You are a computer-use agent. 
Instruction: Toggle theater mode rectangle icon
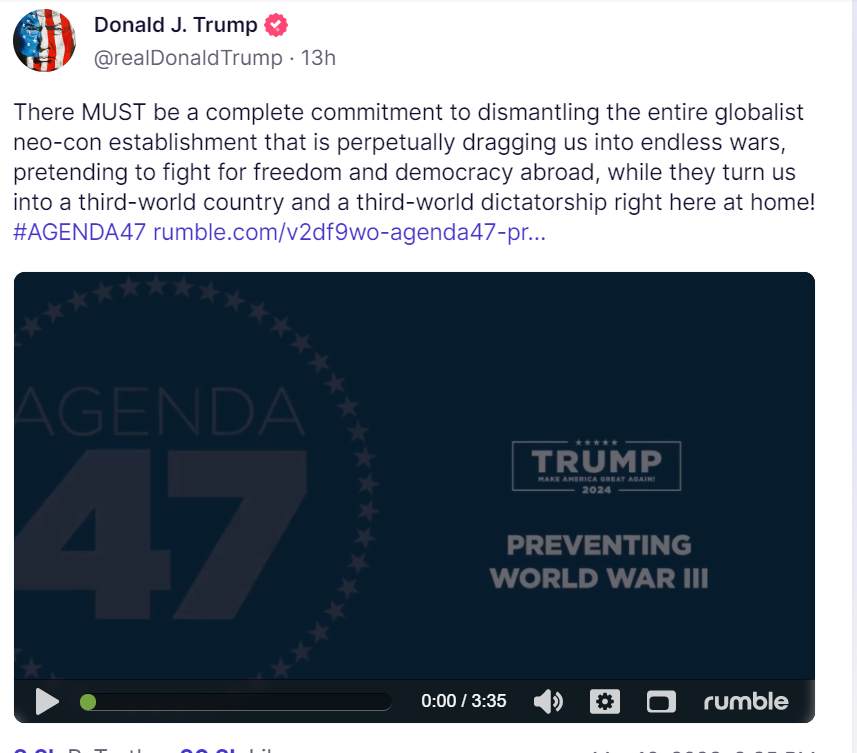661,702
